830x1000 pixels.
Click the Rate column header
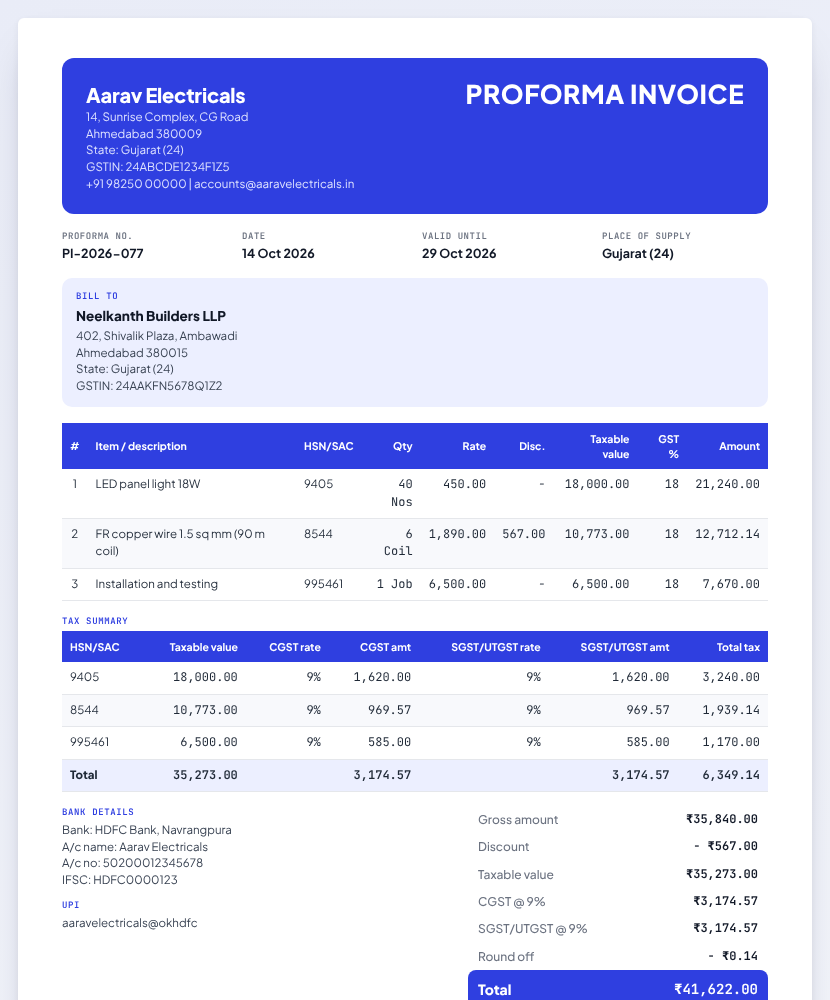[x=474, y=446]
